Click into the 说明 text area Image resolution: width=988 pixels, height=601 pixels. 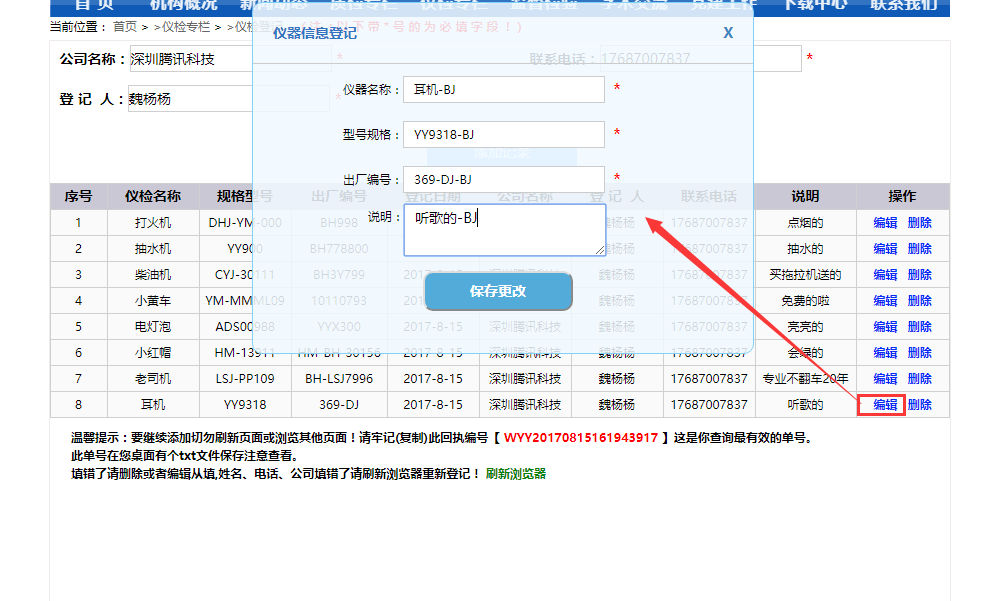pyautogui.click(x=505, y=230)
